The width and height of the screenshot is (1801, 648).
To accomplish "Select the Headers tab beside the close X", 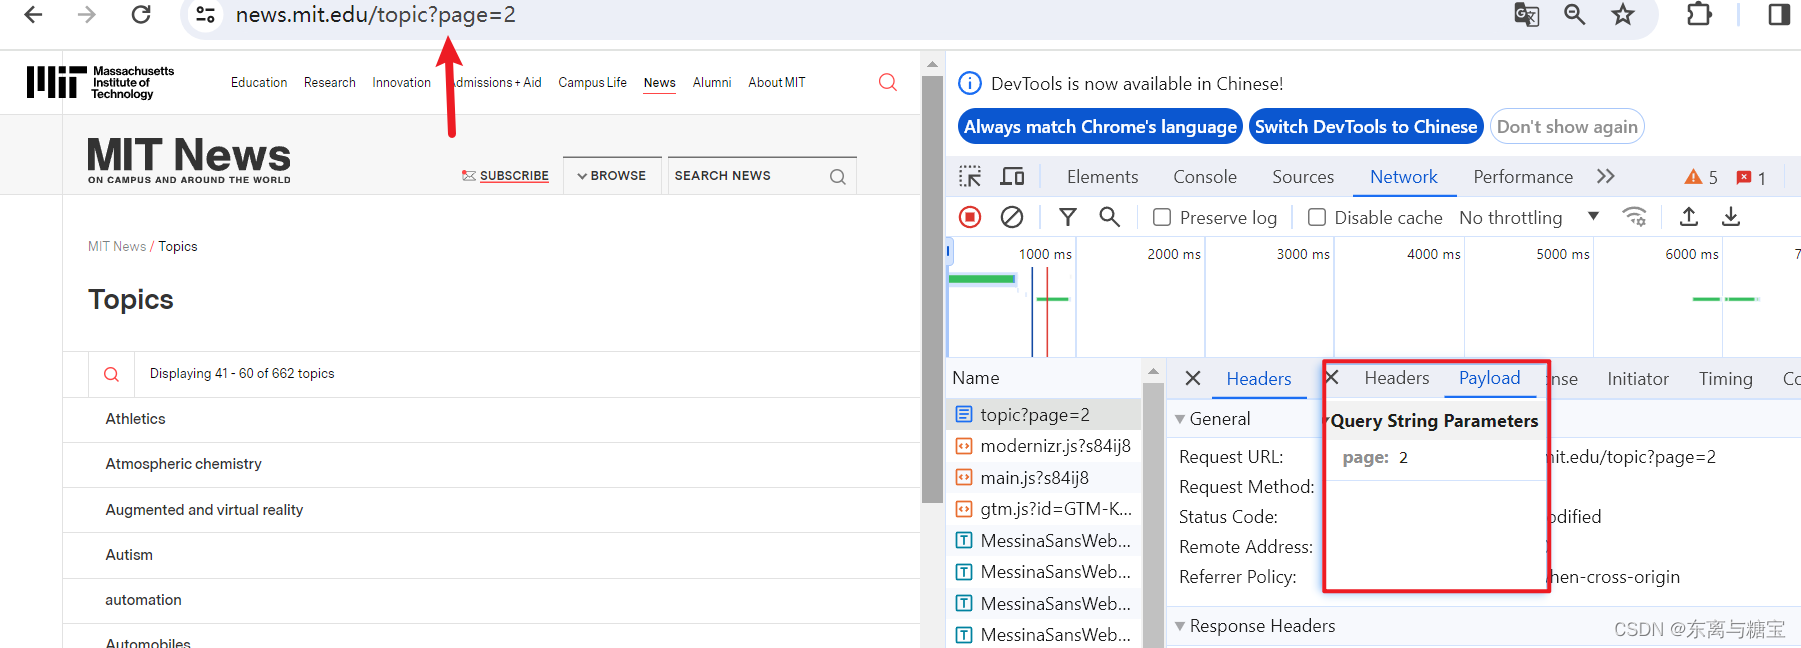I will click(x=1259, y=379).
